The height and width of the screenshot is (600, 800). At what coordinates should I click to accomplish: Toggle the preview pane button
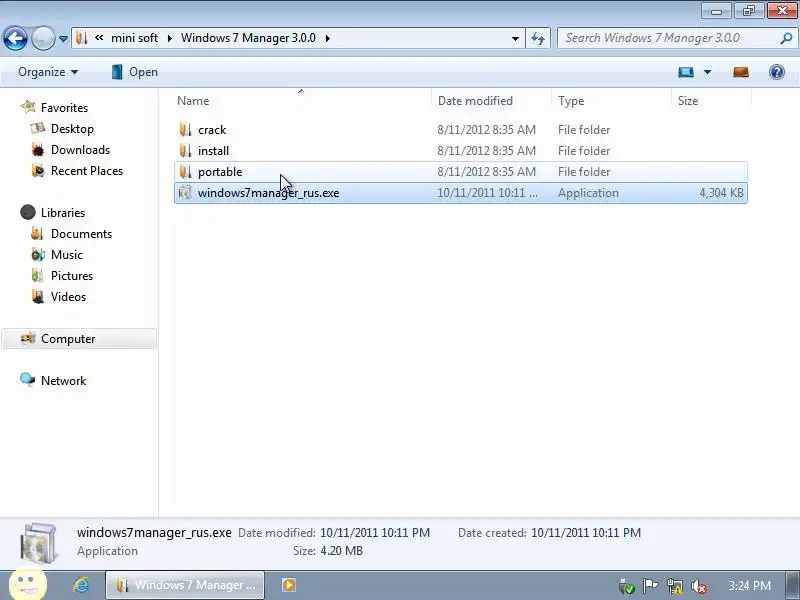(741, 72)
